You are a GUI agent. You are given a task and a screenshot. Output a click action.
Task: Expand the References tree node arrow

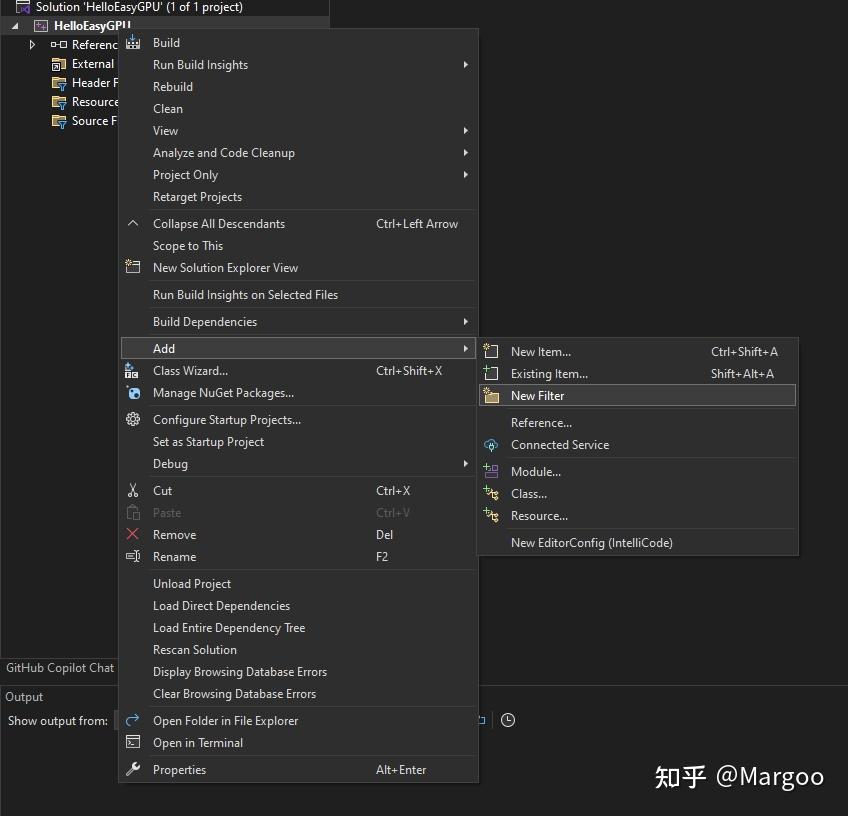pos(32,44)
